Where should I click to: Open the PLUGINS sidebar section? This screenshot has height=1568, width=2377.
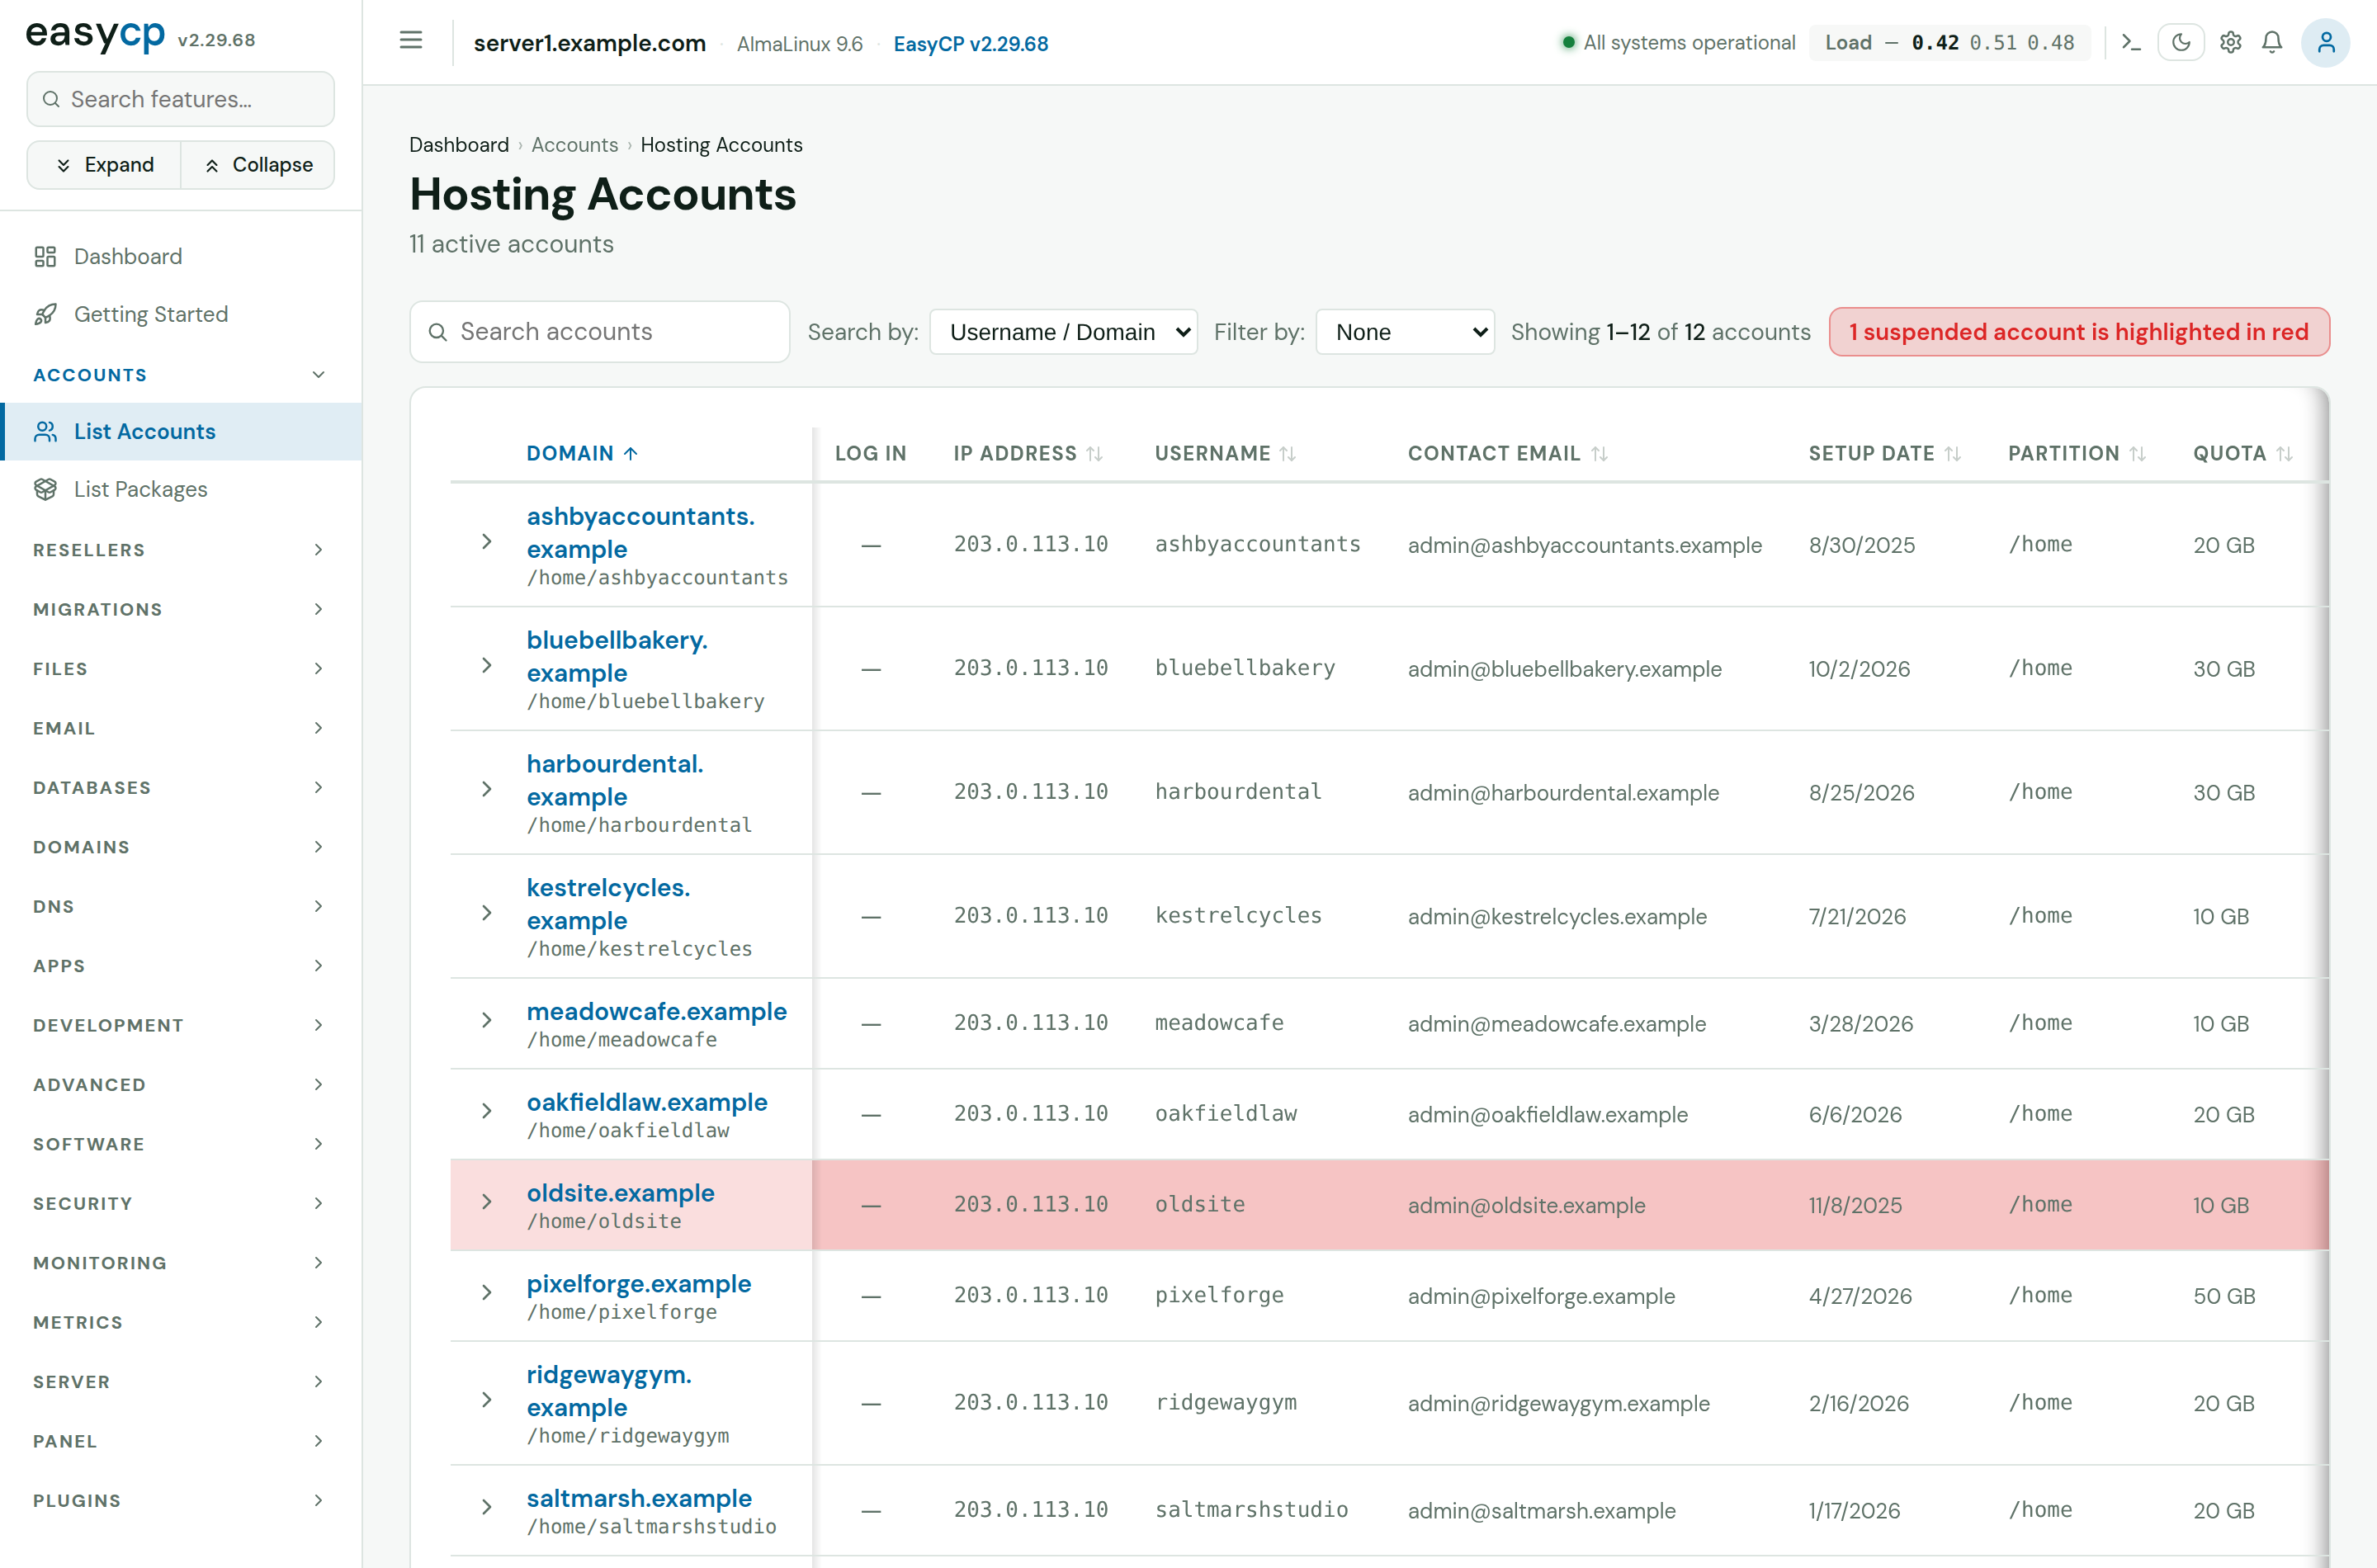(181, 1500)
